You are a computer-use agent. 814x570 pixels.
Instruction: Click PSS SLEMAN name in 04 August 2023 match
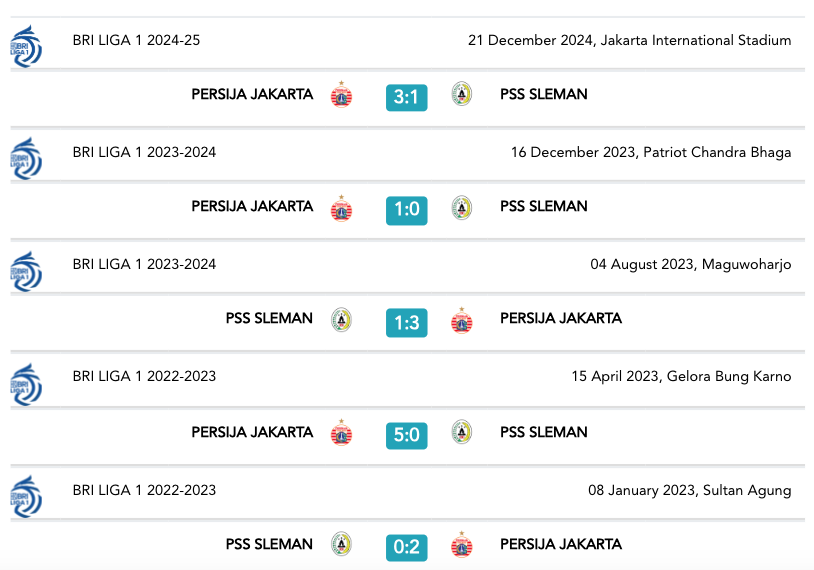click(x=269, y=318)
